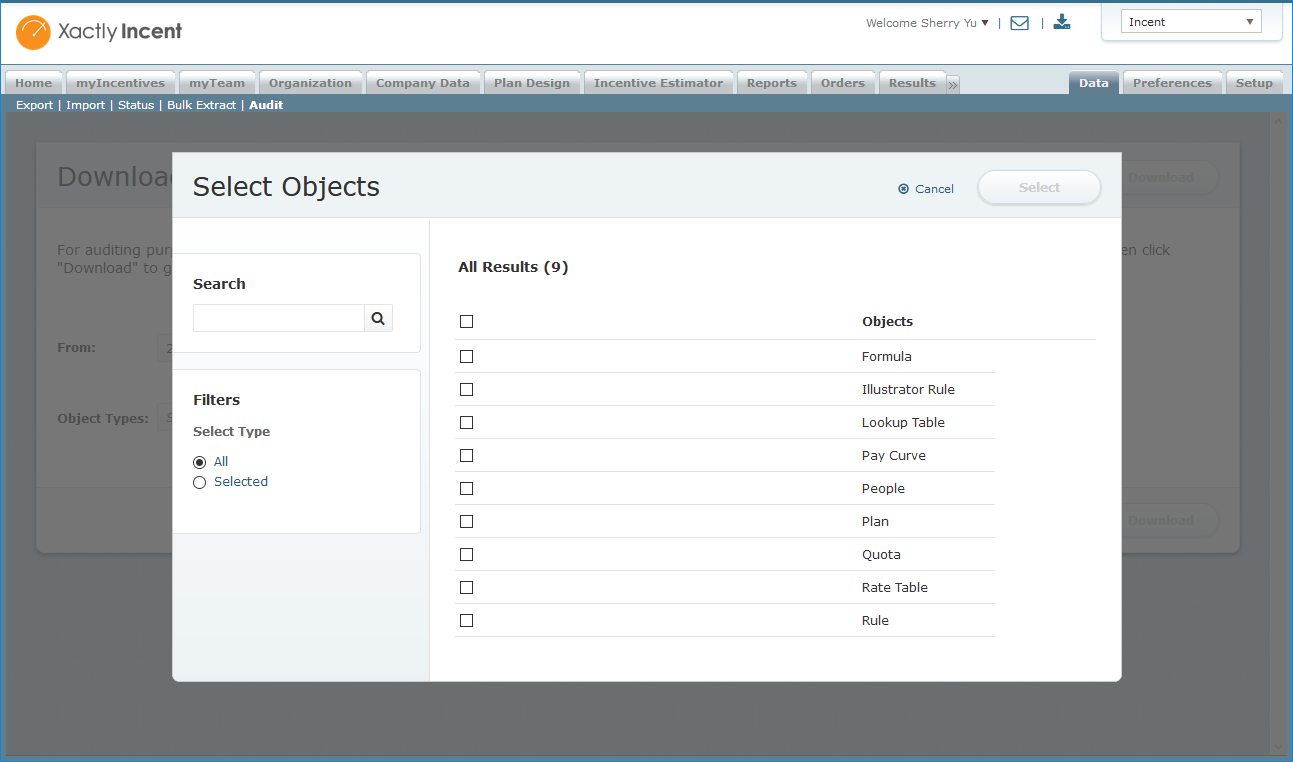Expand the Welcome Sherry Yu user menu

pyautogui.click(x=927, y=23)
